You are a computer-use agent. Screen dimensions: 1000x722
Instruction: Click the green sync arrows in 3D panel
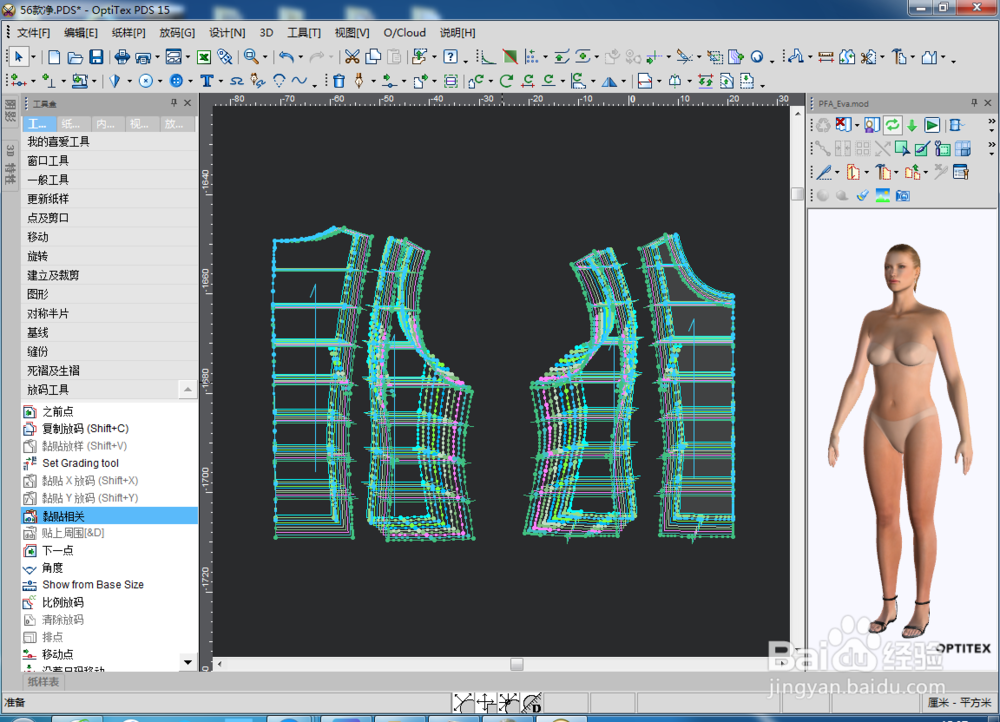892,125
